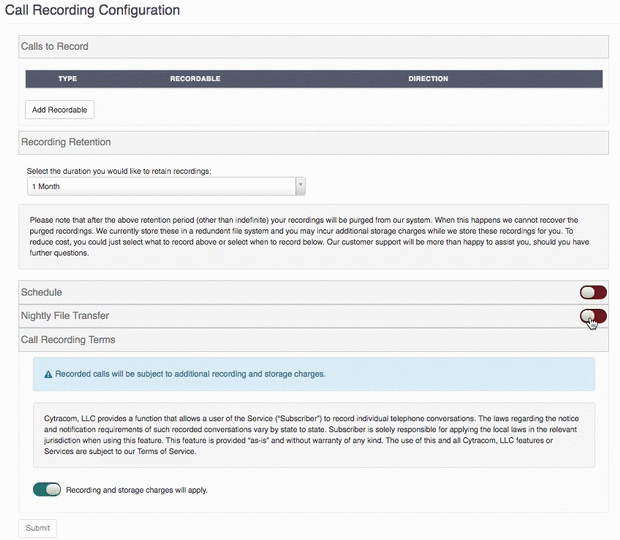Sort by the TYPE column header
The height and width of the screenshot is (540, 620).
[68, 79]
